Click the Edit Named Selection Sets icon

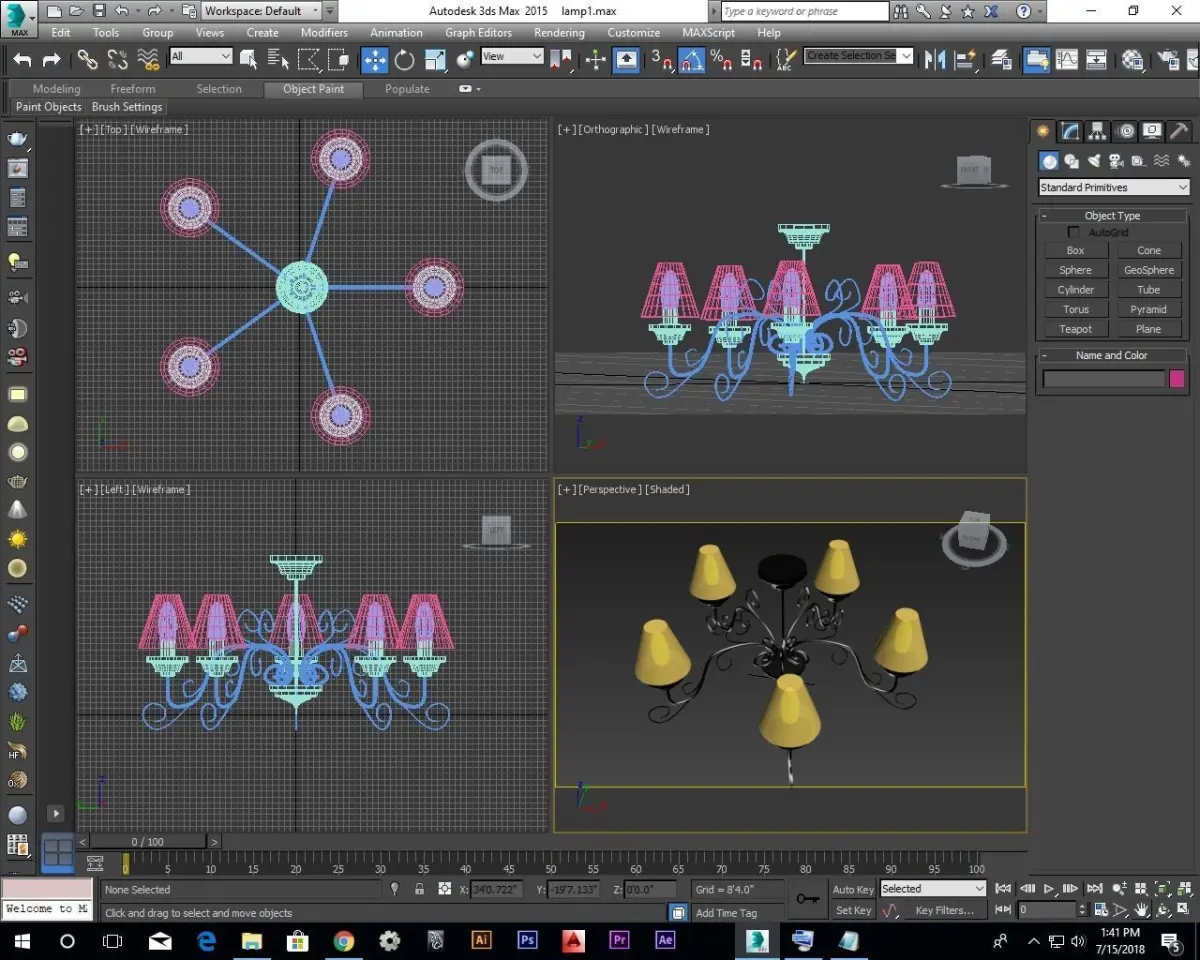[x=787, y=60]
